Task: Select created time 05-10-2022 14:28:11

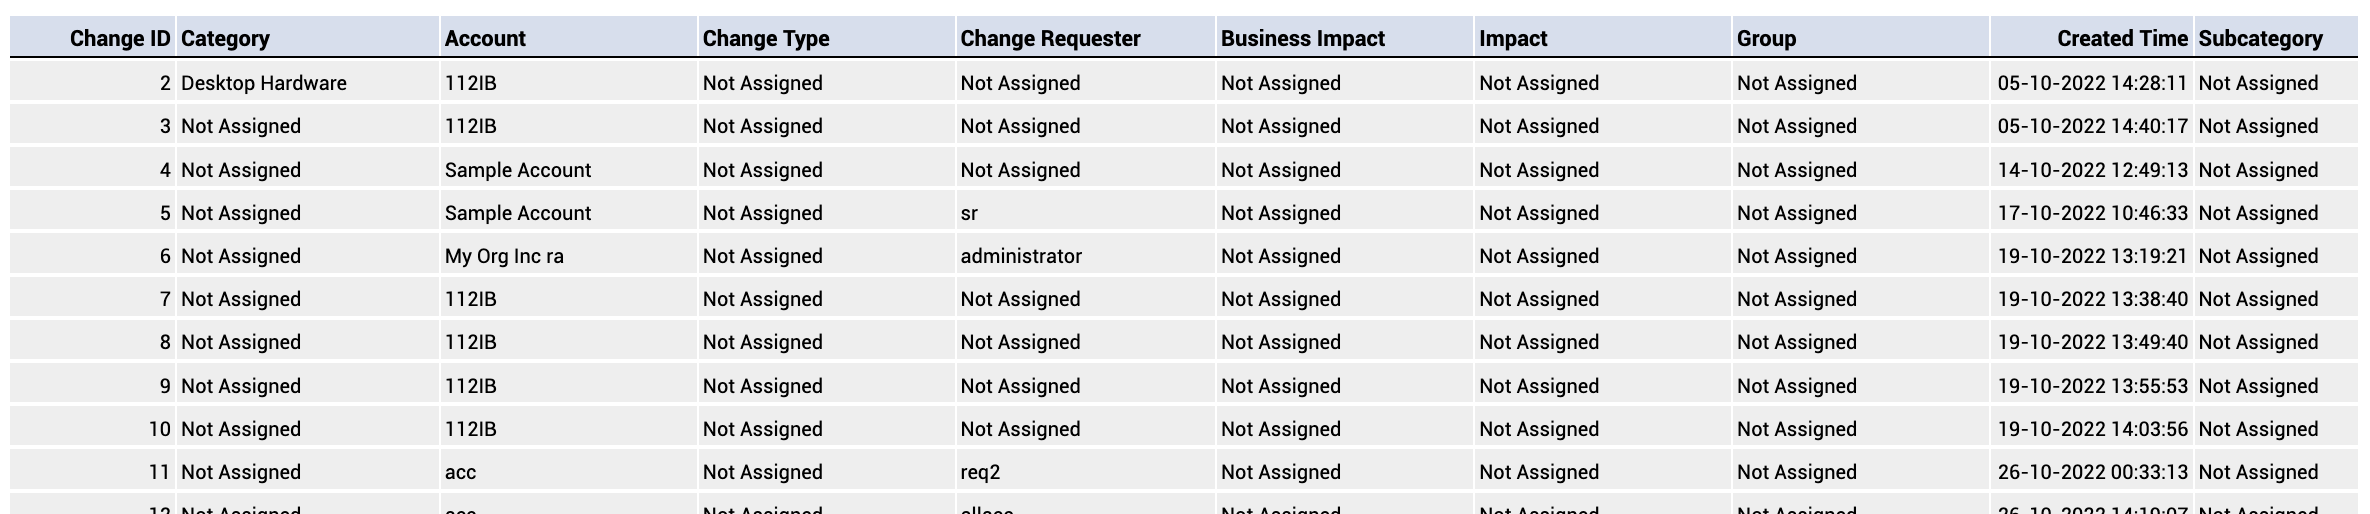Action: 2093,83
